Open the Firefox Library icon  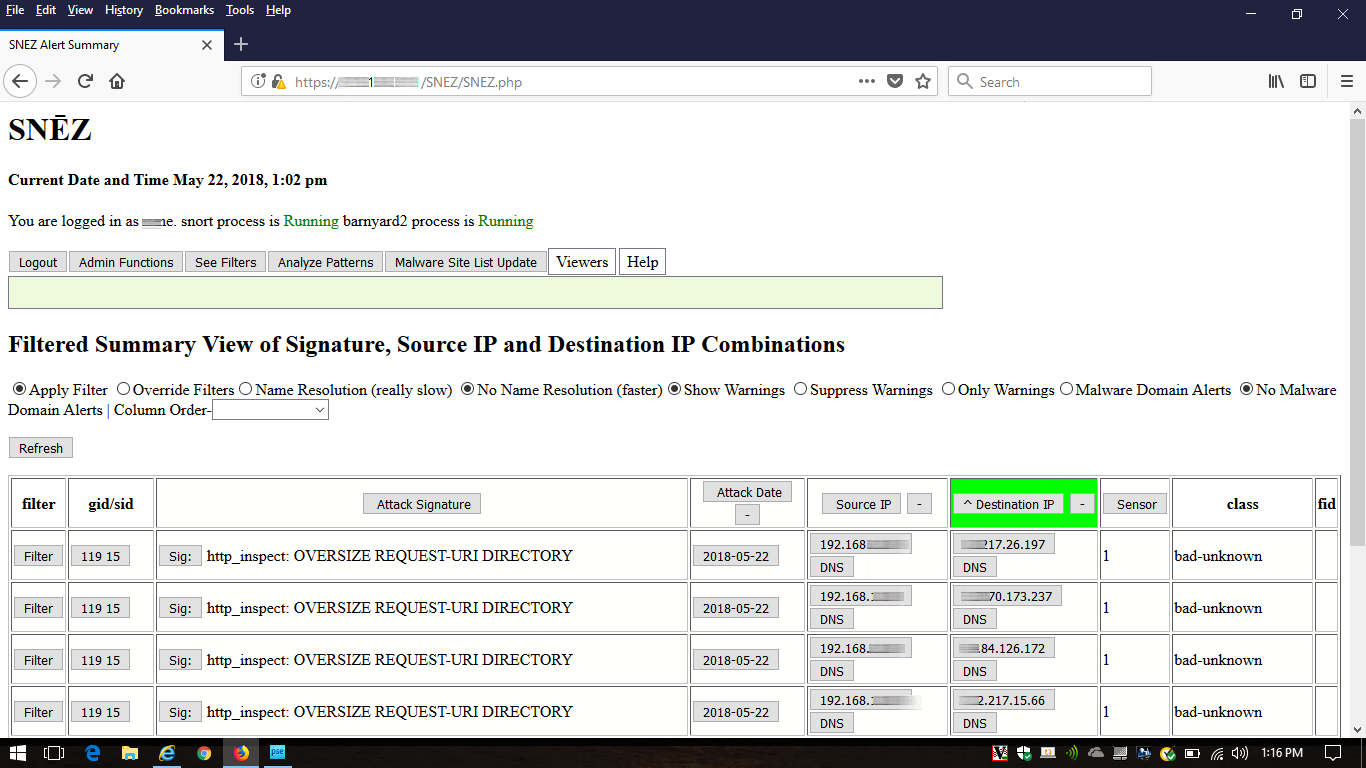[1276, 81]
